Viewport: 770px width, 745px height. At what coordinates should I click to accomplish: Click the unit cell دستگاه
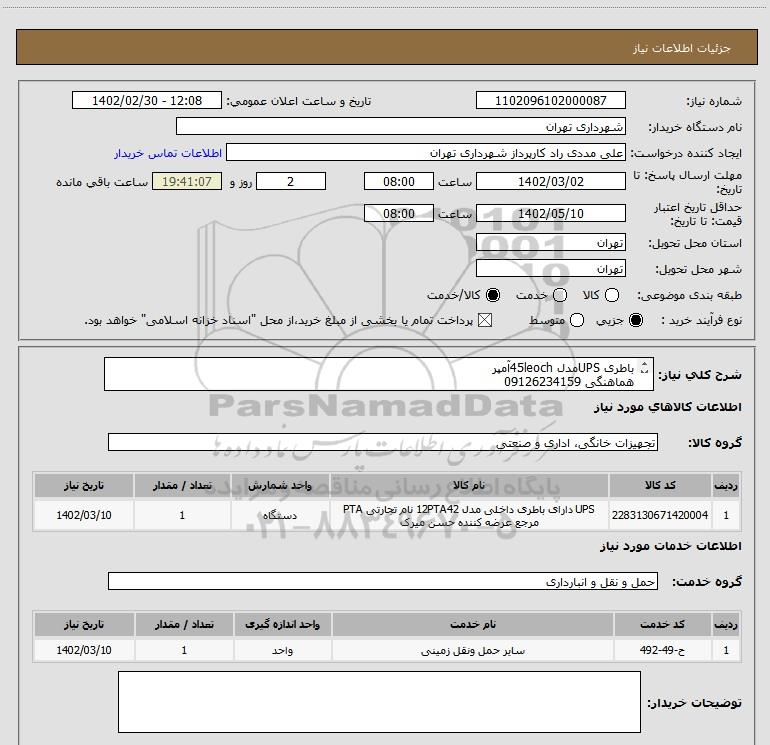[280, 515]
